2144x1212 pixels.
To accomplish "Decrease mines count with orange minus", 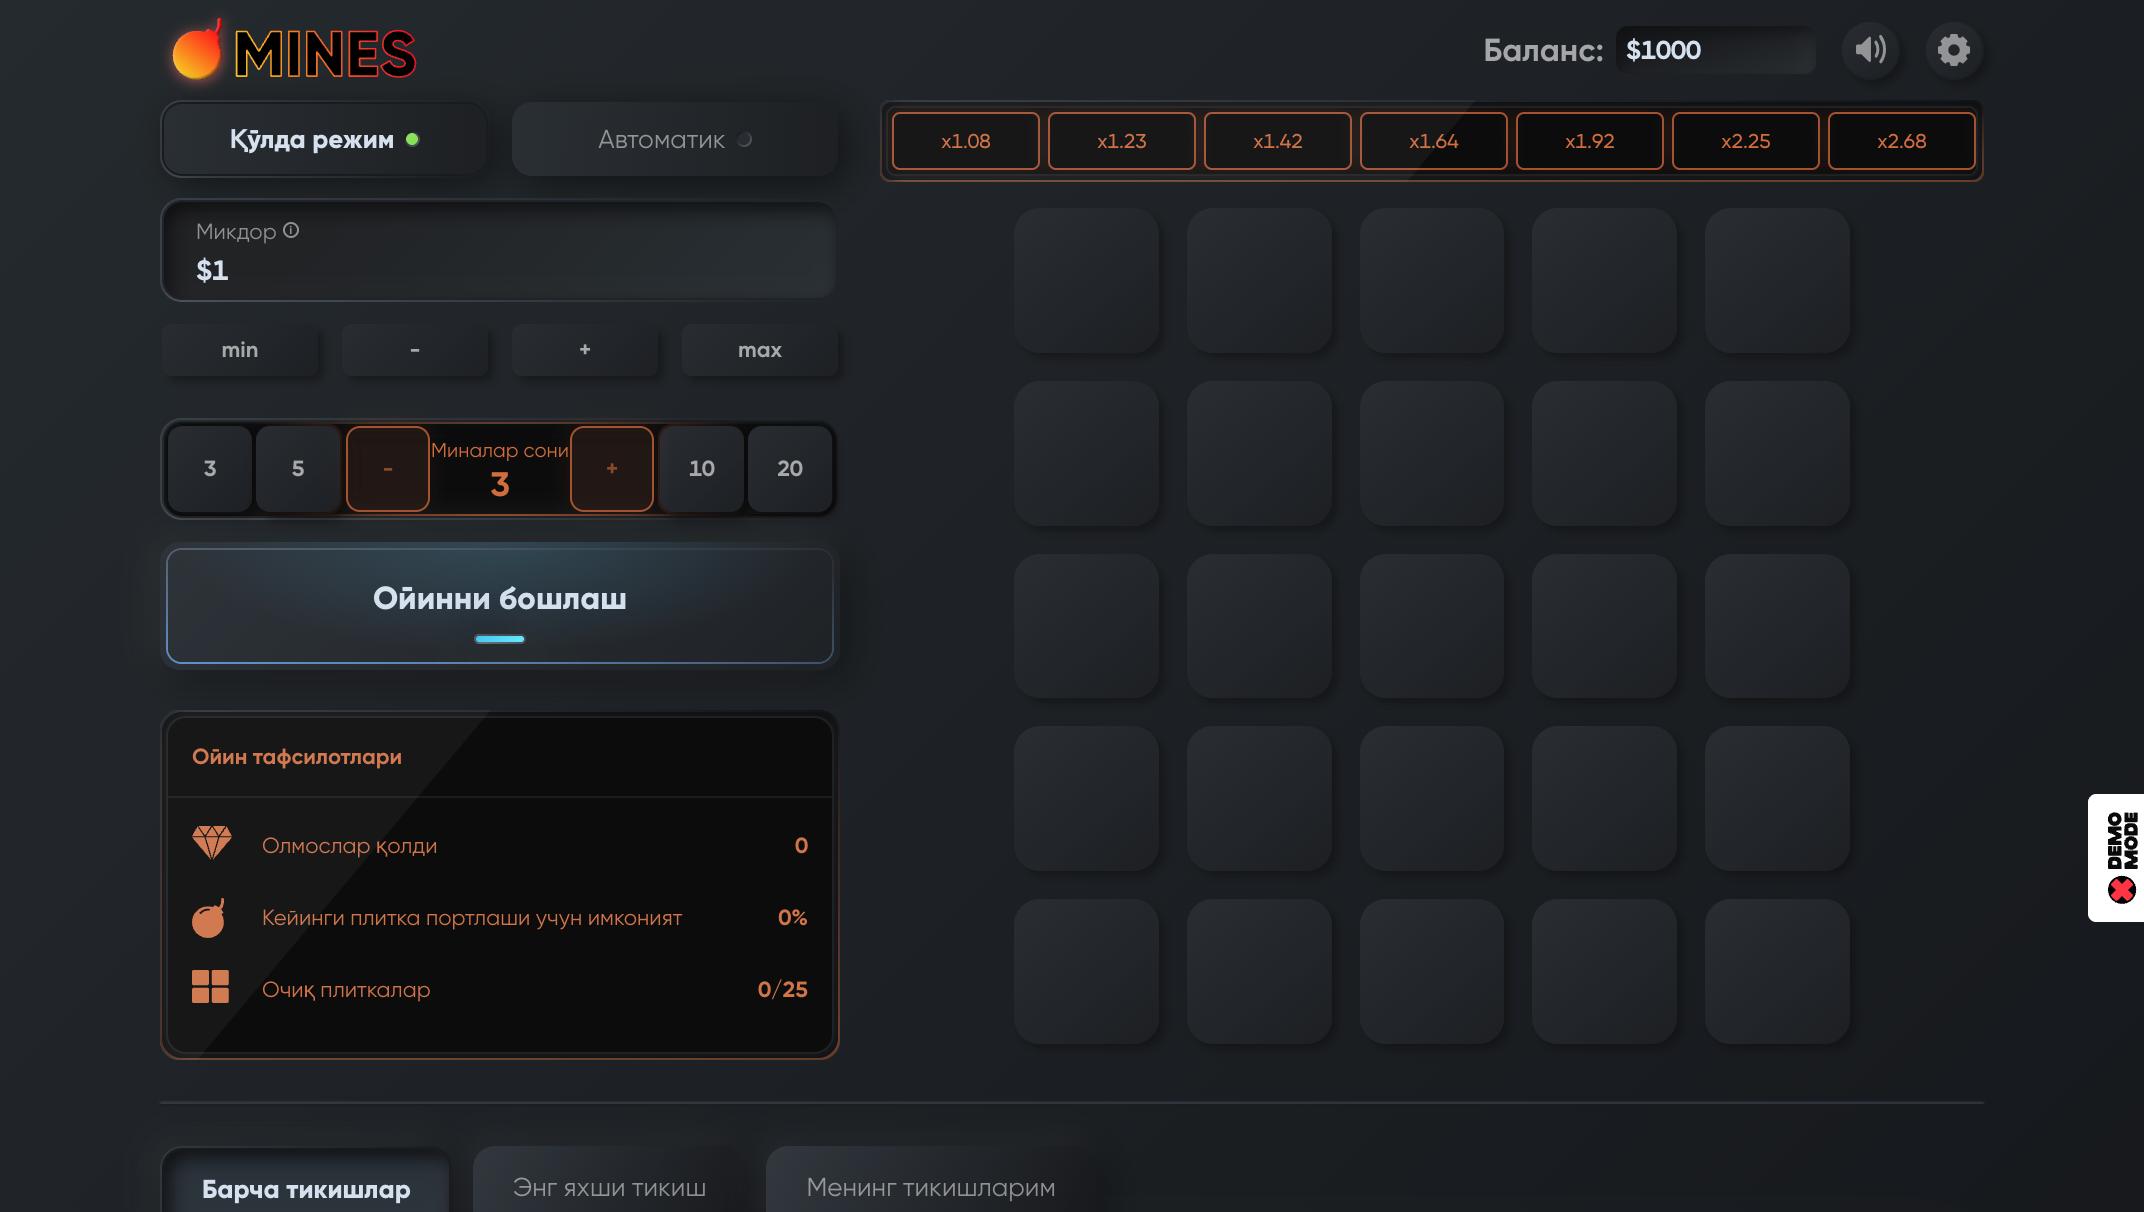I will (388, 468).
